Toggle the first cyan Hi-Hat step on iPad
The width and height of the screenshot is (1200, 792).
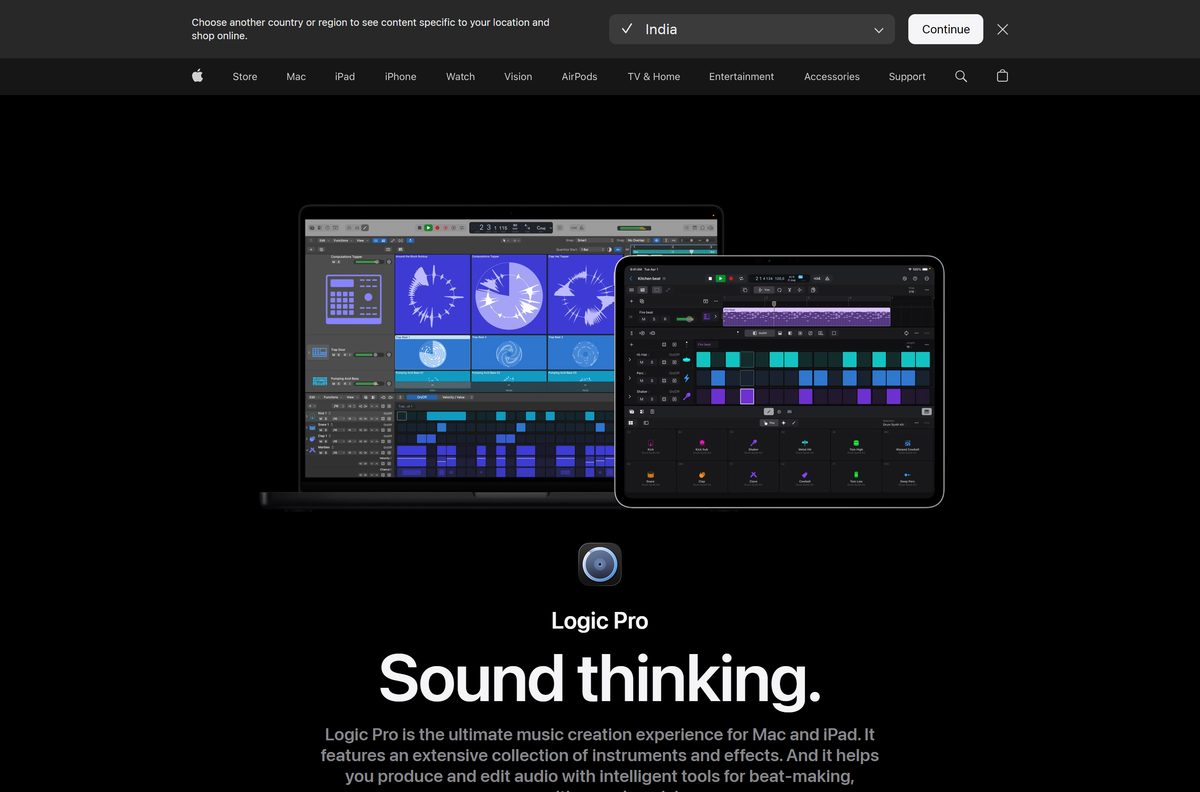(x=703, y=360)
